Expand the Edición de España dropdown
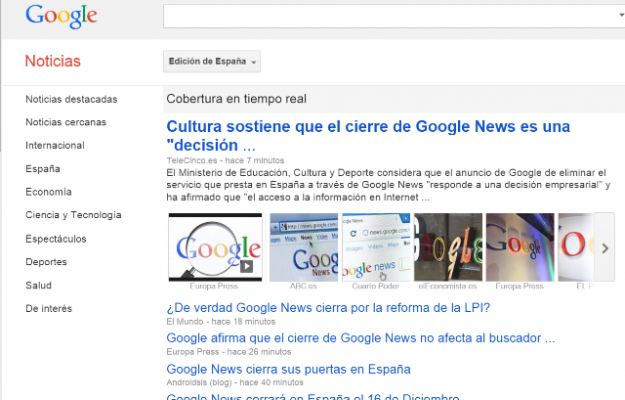625x400 pixels. [212, 61]
